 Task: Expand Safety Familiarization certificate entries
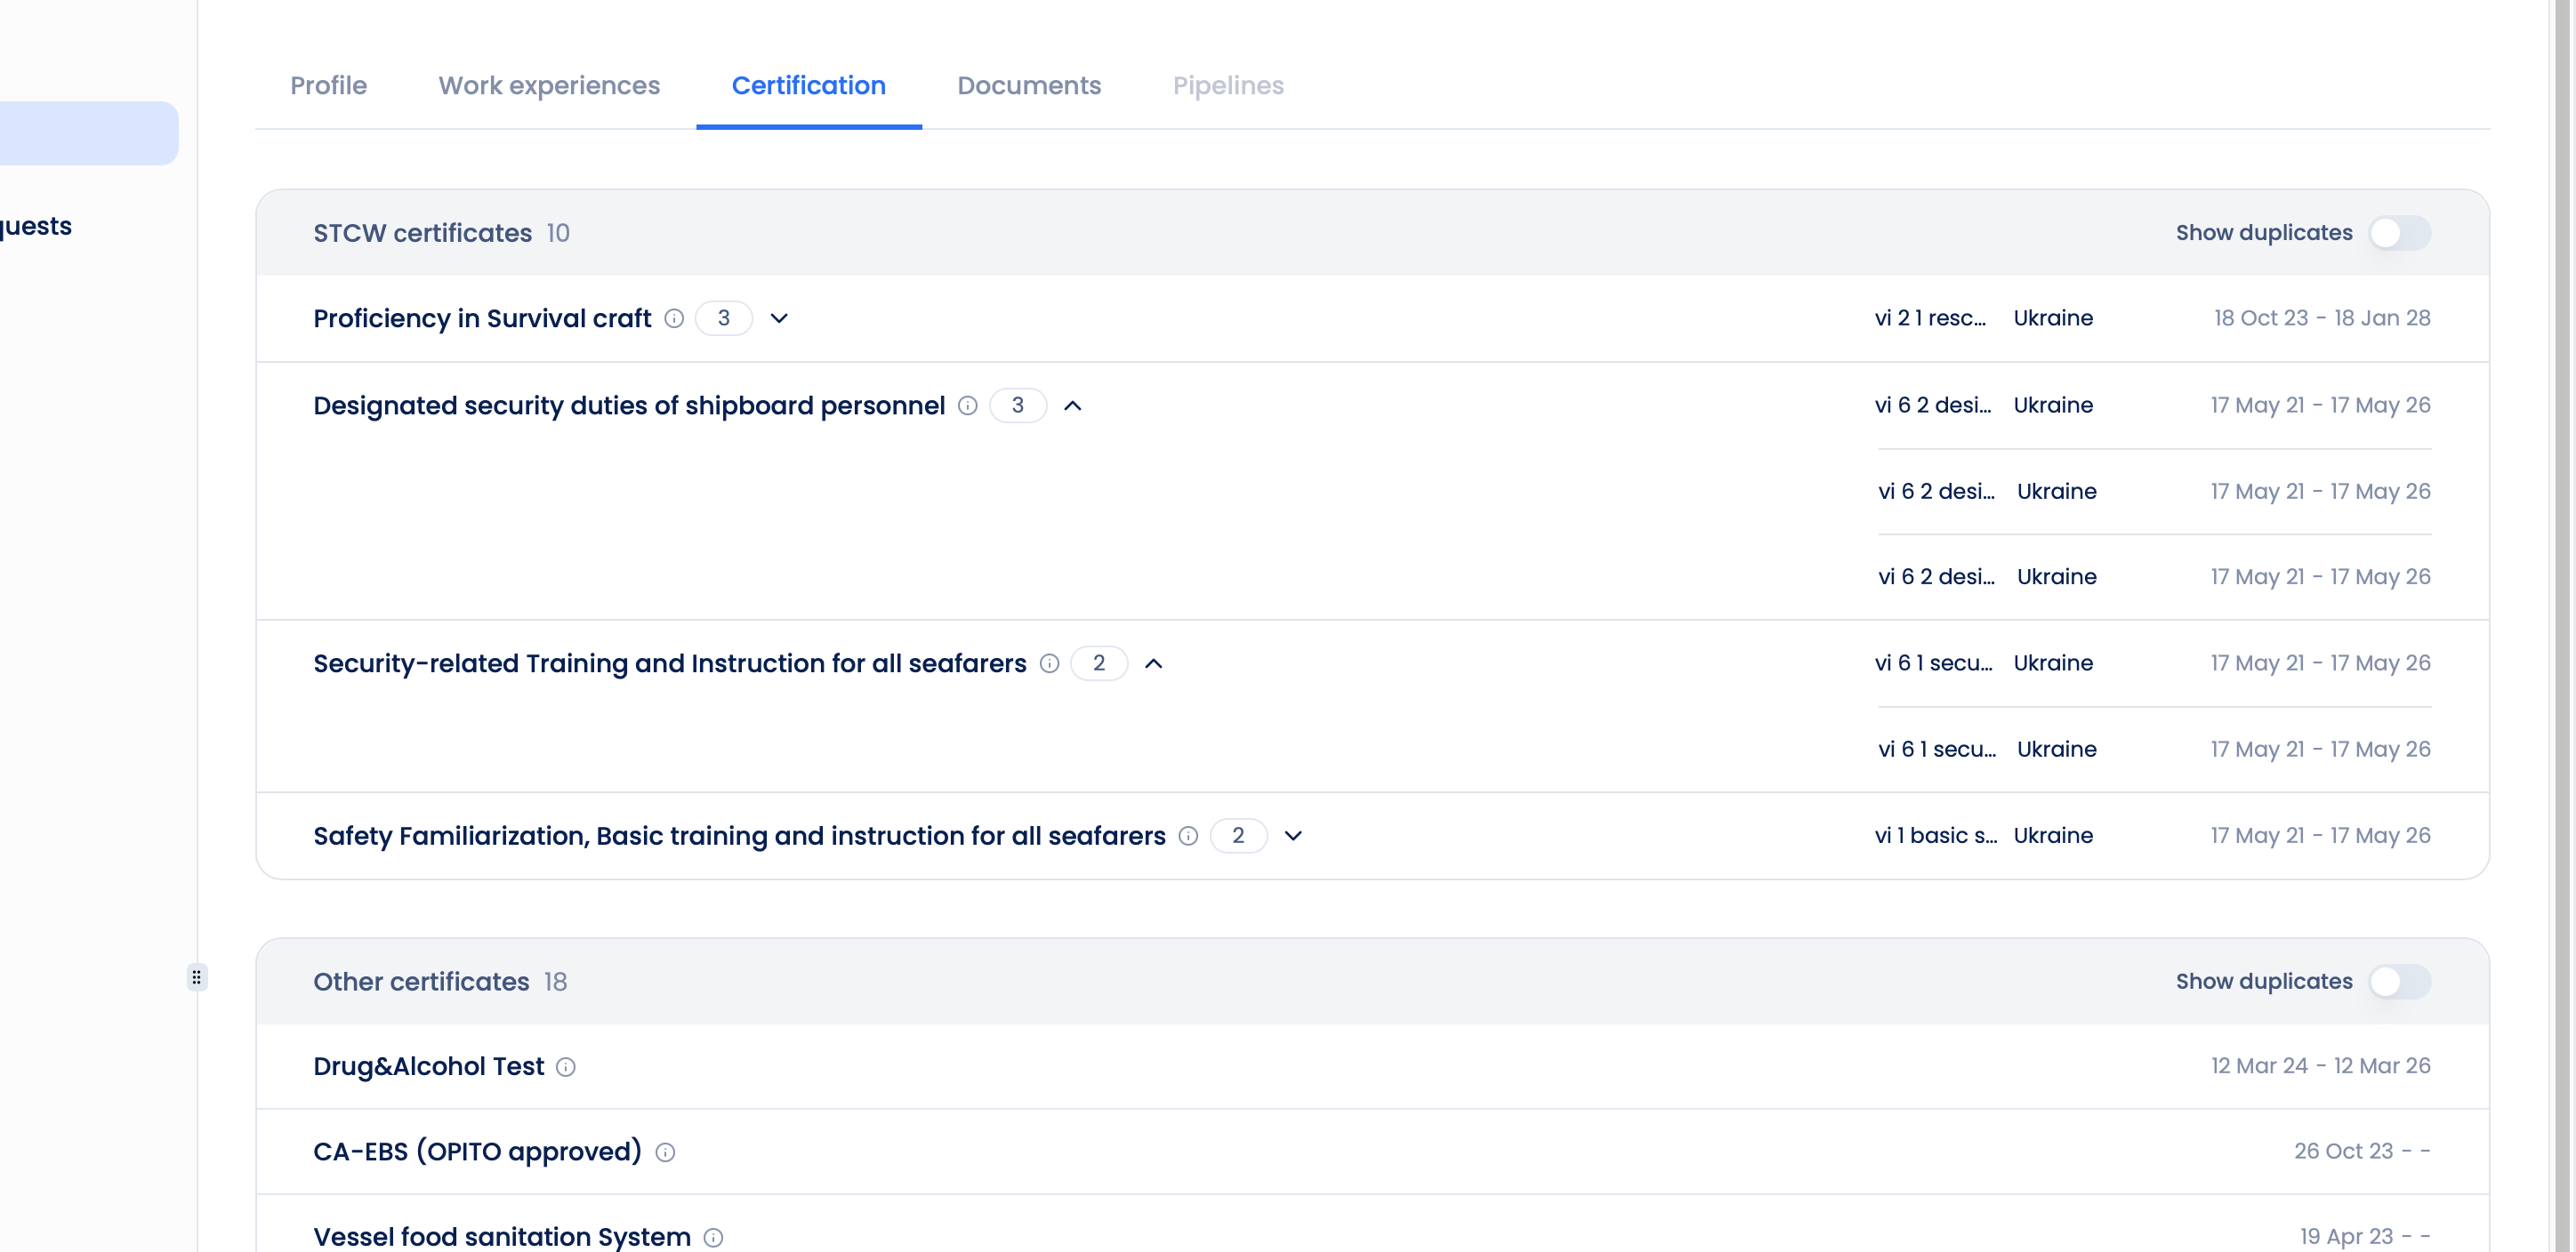click(1293, 836)
